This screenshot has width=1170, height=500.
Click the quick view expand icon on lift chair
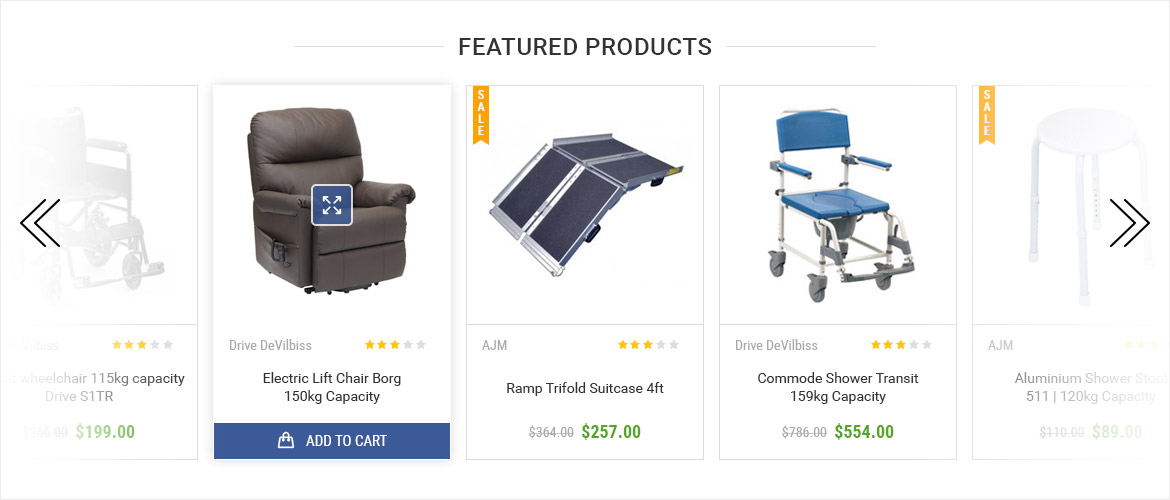[332, 205]
